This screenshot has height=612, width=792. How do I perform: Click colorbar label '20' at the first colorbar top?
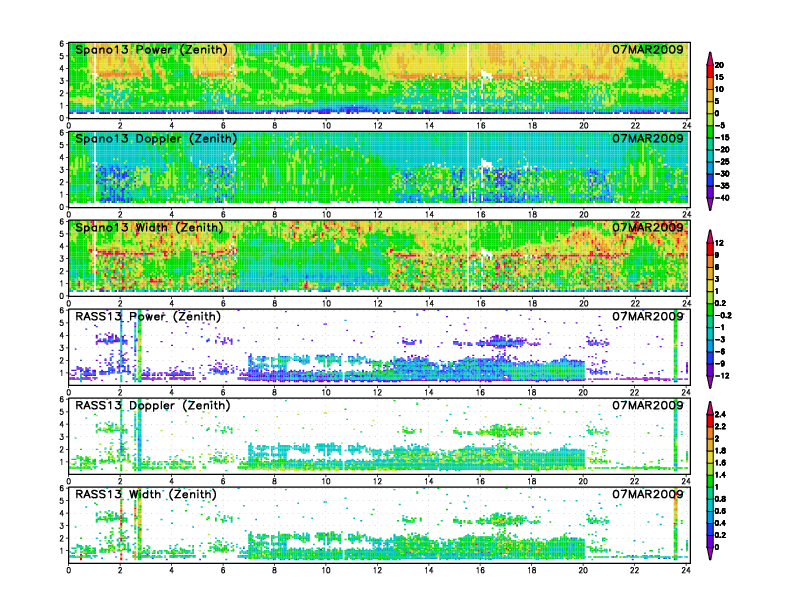point(719,65)
